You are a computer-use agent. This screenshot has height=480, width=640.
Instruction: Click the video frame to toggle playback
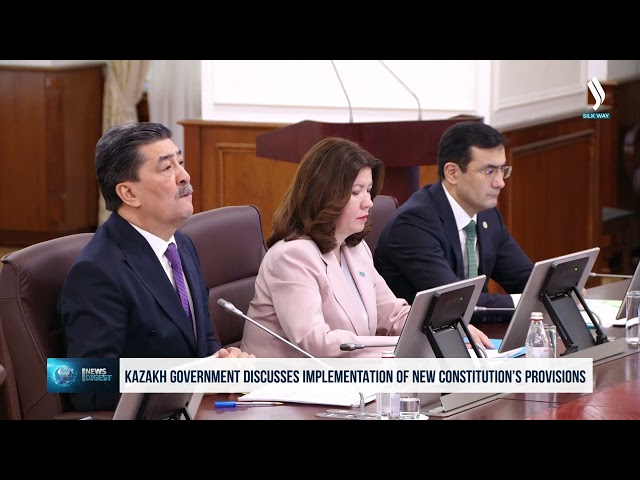point(320,240)
